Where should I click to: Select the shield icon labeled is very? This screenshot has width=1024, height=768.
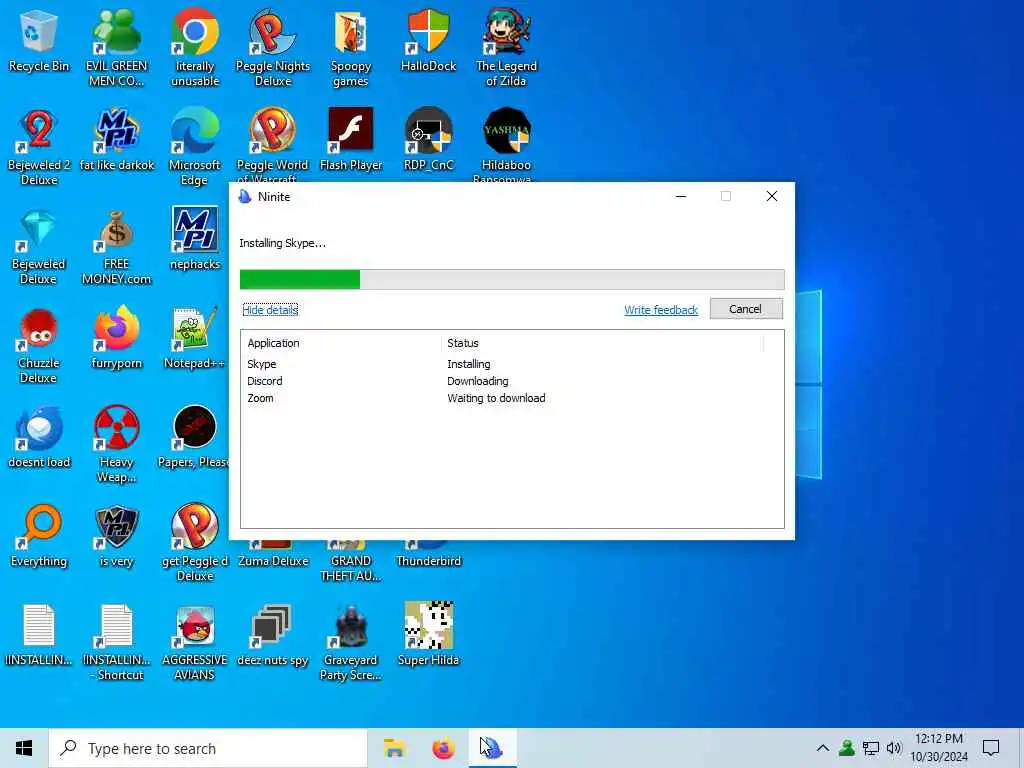[116, 537]
